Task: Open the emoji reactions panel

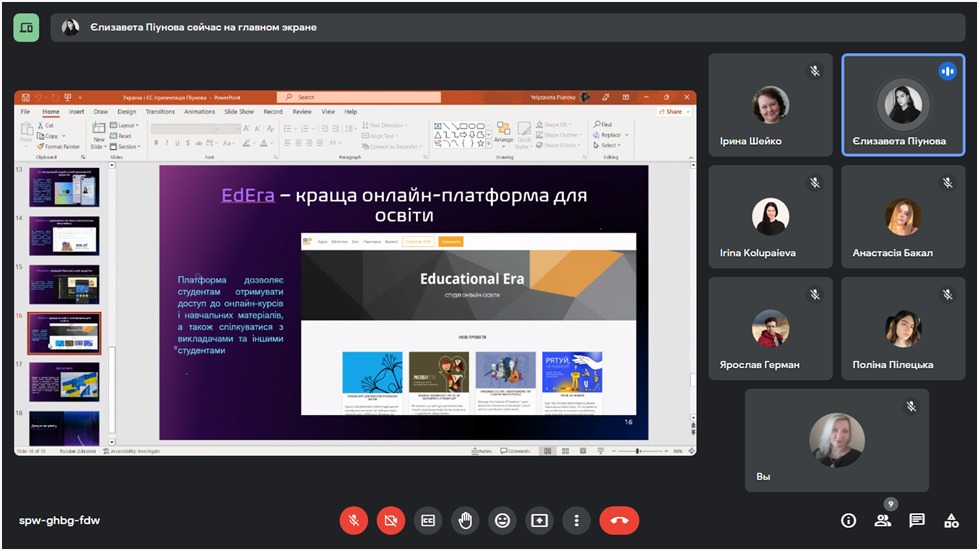Action: [502, 520]
